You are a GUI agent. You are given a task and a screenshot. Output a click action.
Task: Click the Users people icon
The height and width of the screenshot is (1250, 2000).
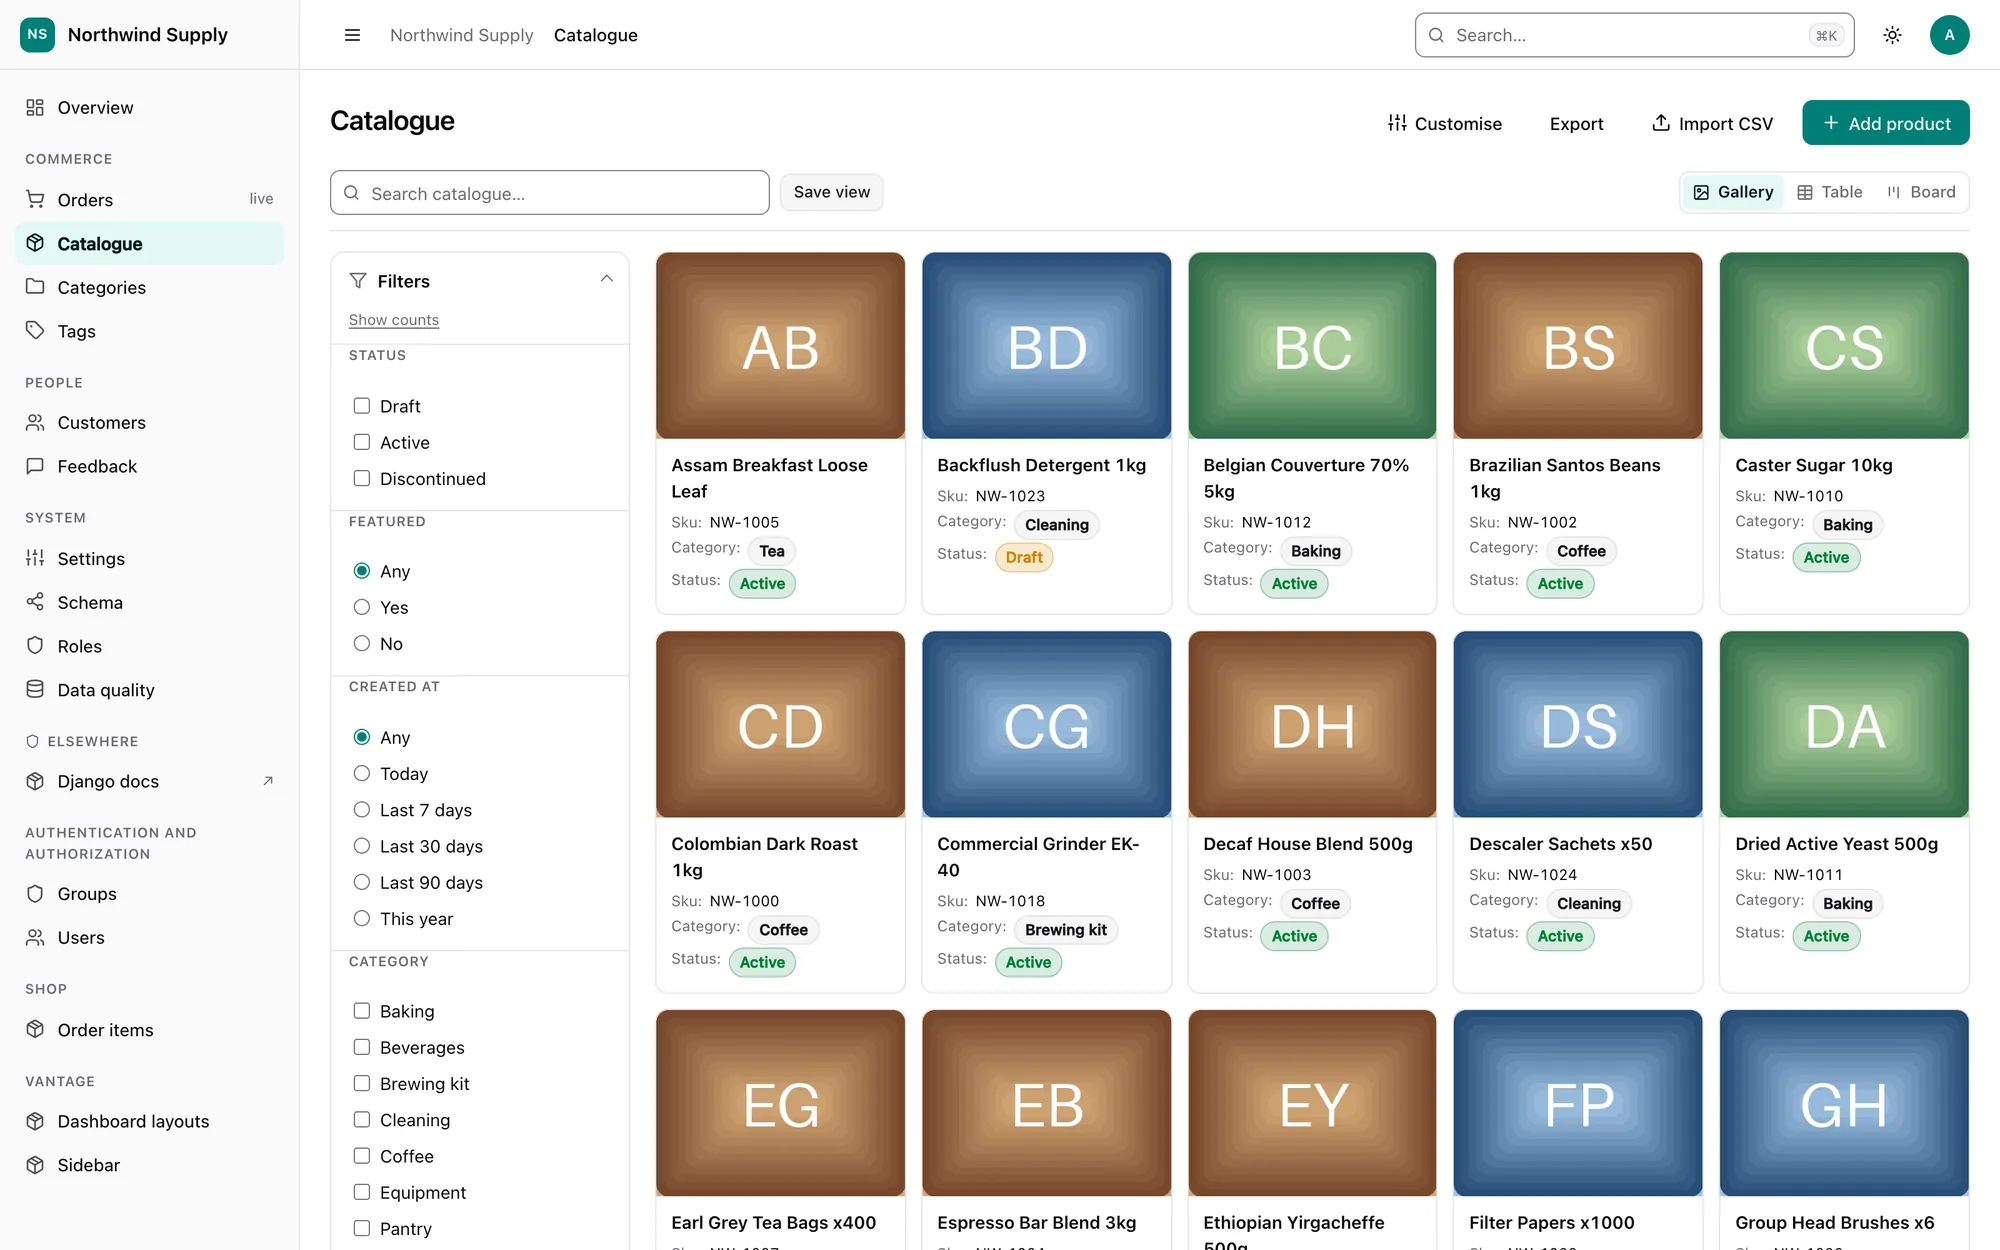(x=35, y=937)
